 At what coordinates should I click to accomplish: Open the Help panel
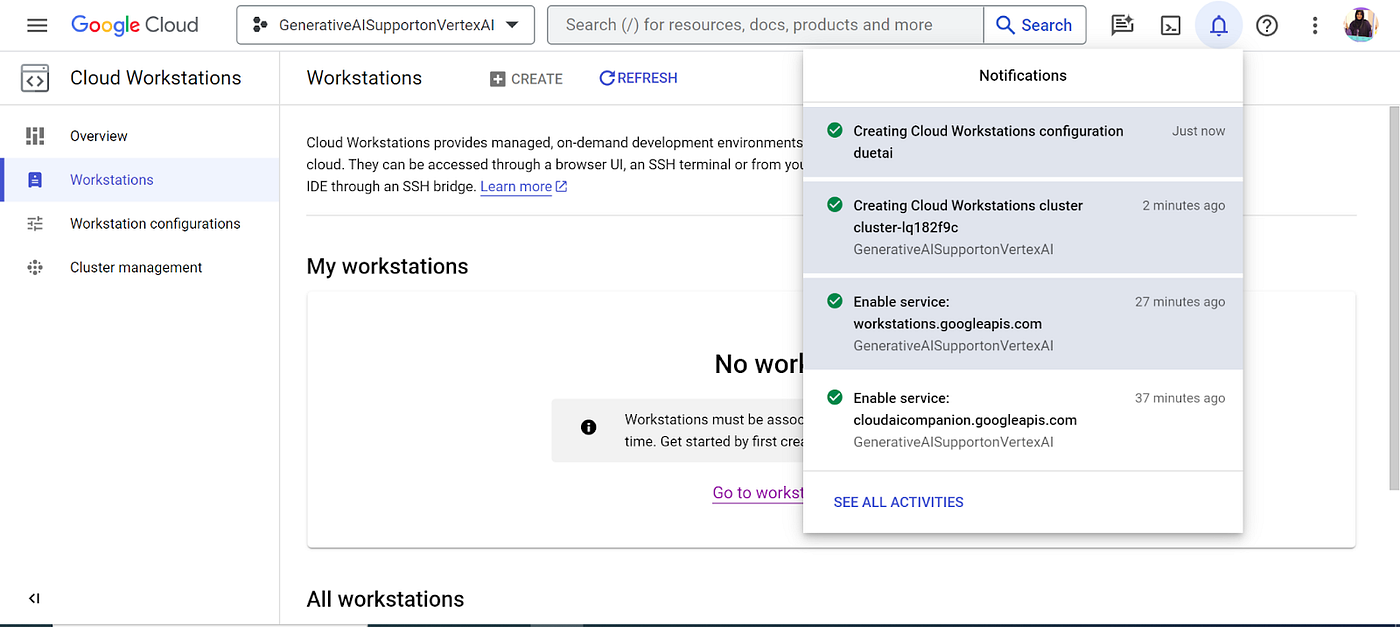tap(1266, 25)
